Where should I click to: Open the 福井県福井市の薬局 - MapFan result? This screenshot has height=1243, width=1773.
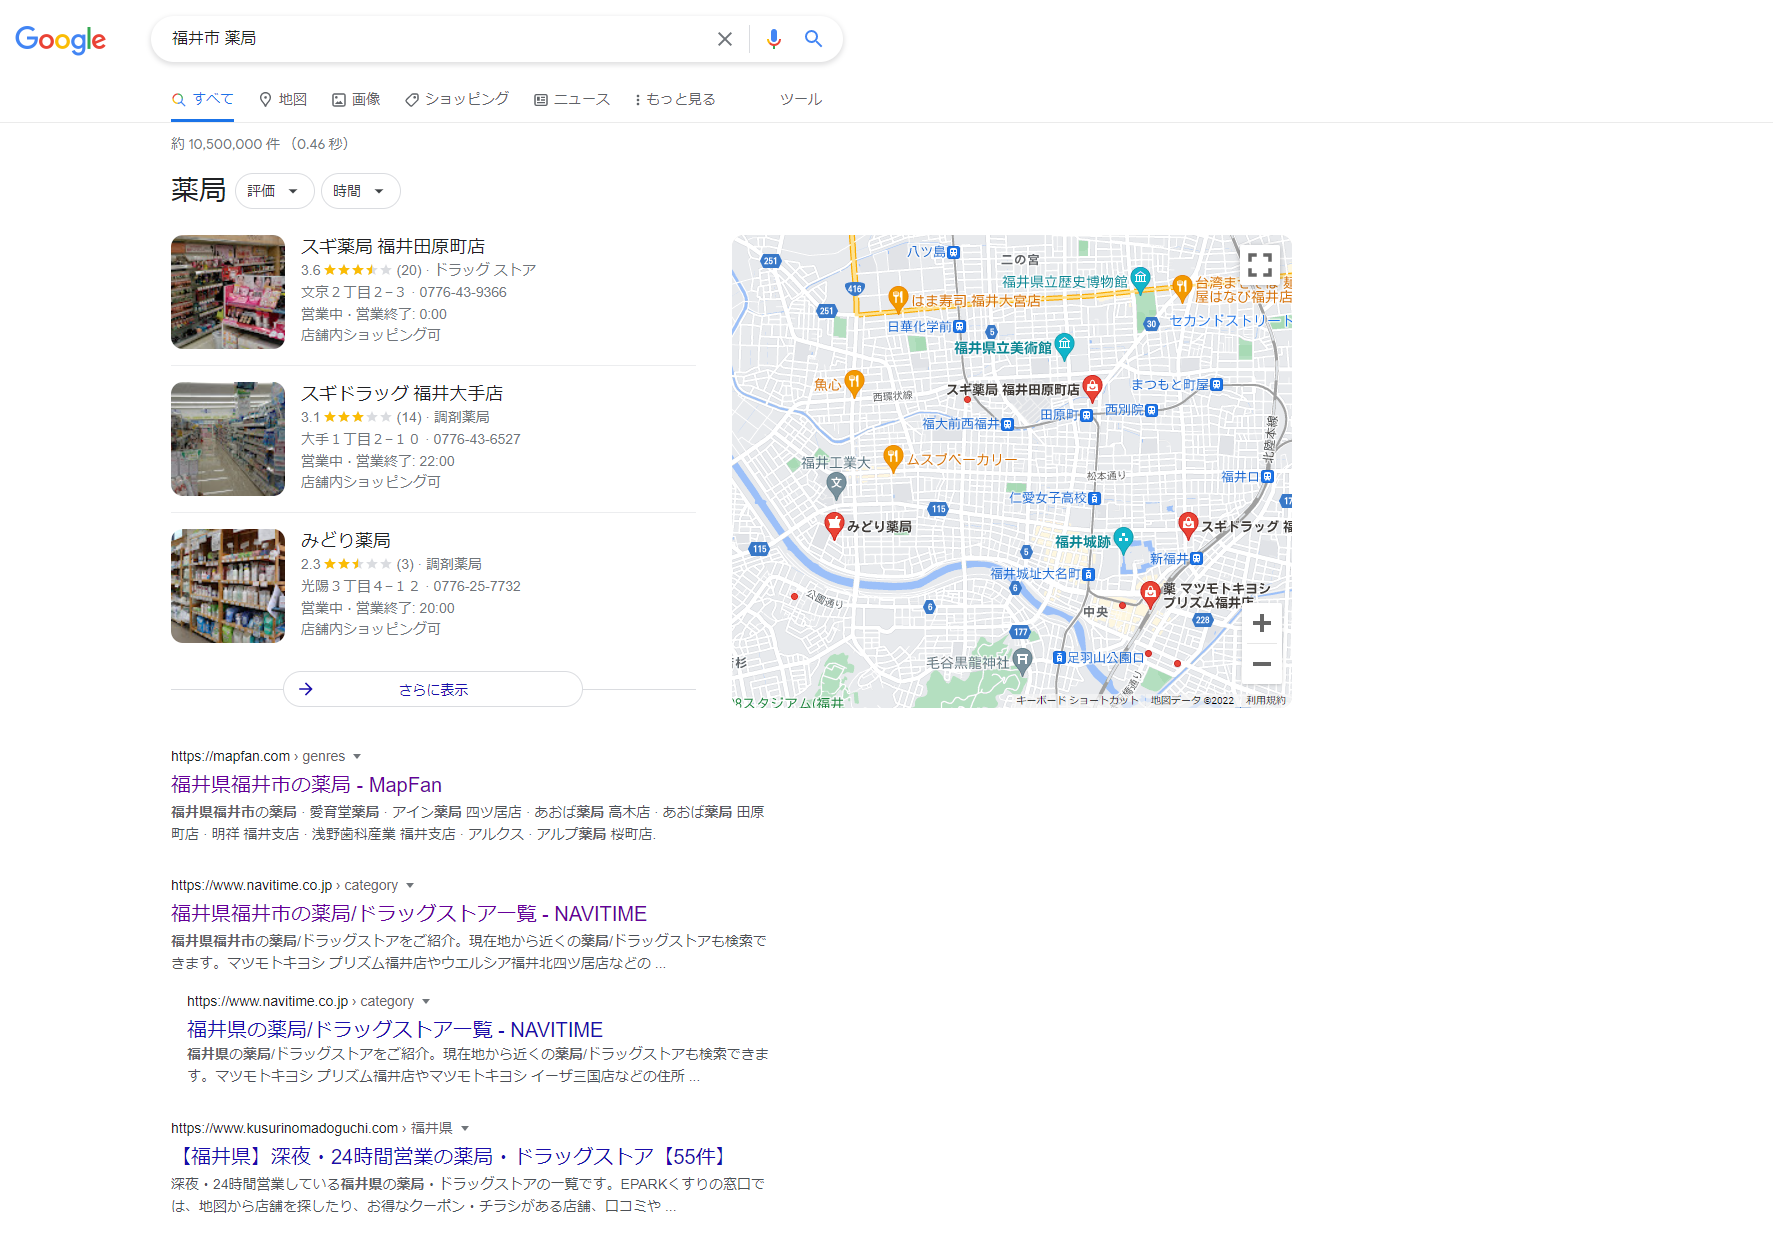click(x=306, y=785)
